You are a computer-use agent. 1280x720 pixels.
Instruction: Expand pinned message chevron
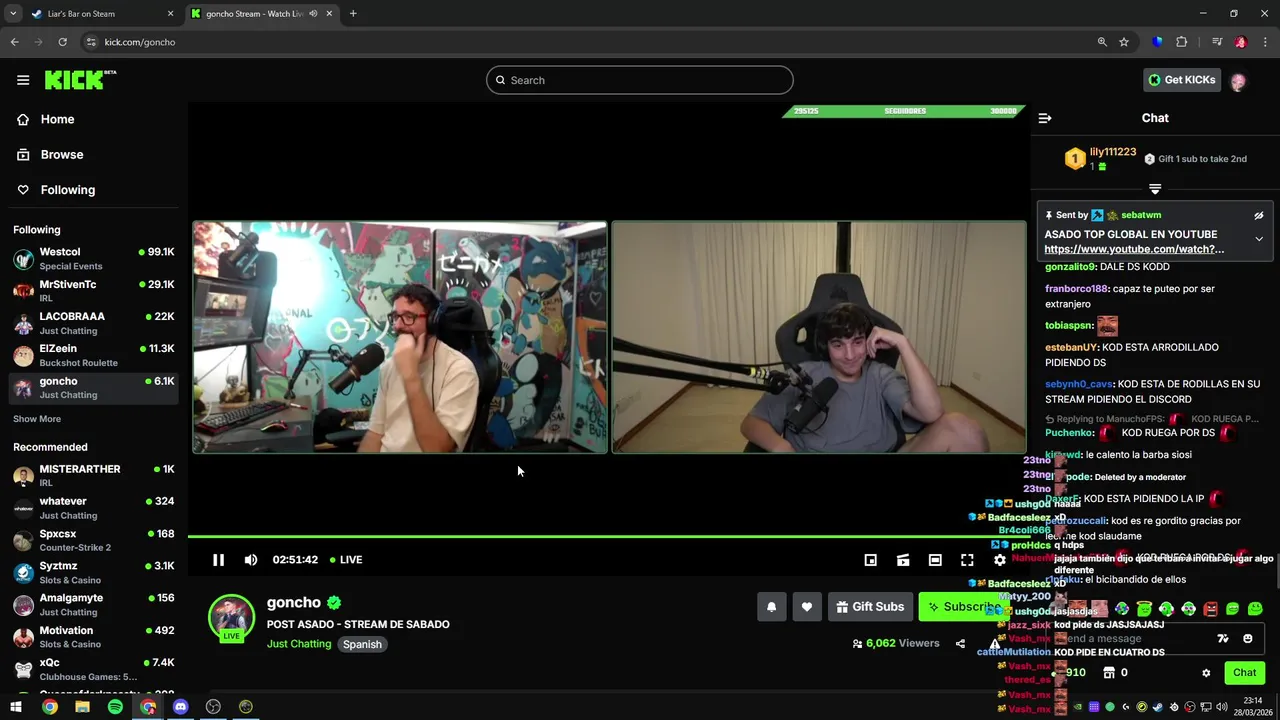point(1259,239)
